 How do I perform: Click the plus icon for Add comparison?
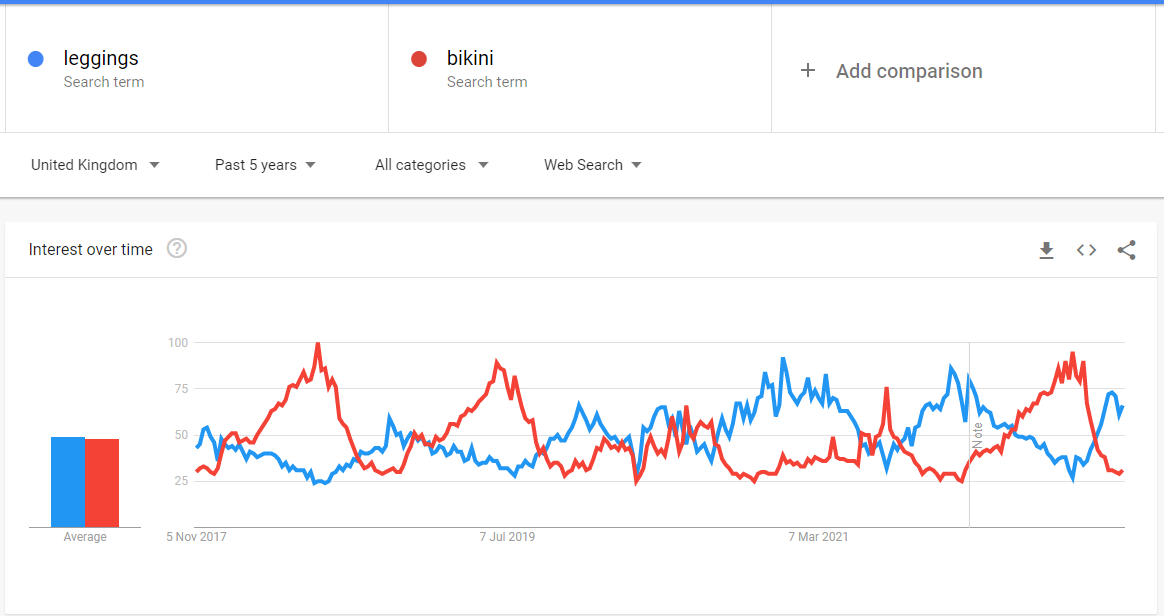(x=808, y=71)
